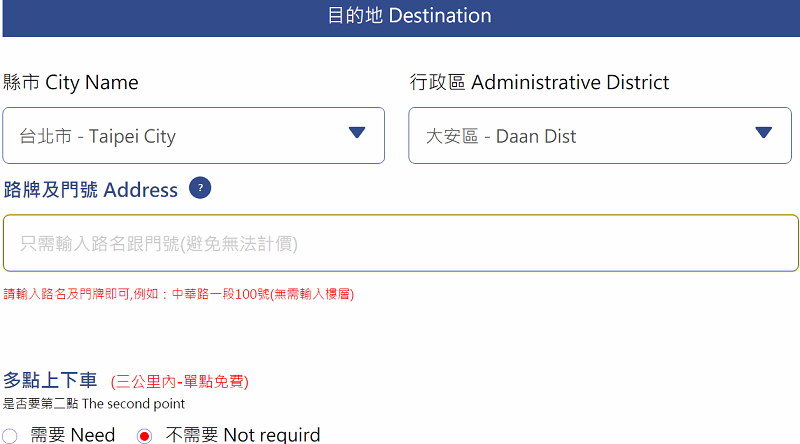Viewport: 800px width, 444px height.
Task: Click the red 三公里內-單點免費 note
Action: pyautogui.click(x=180, y=381)
